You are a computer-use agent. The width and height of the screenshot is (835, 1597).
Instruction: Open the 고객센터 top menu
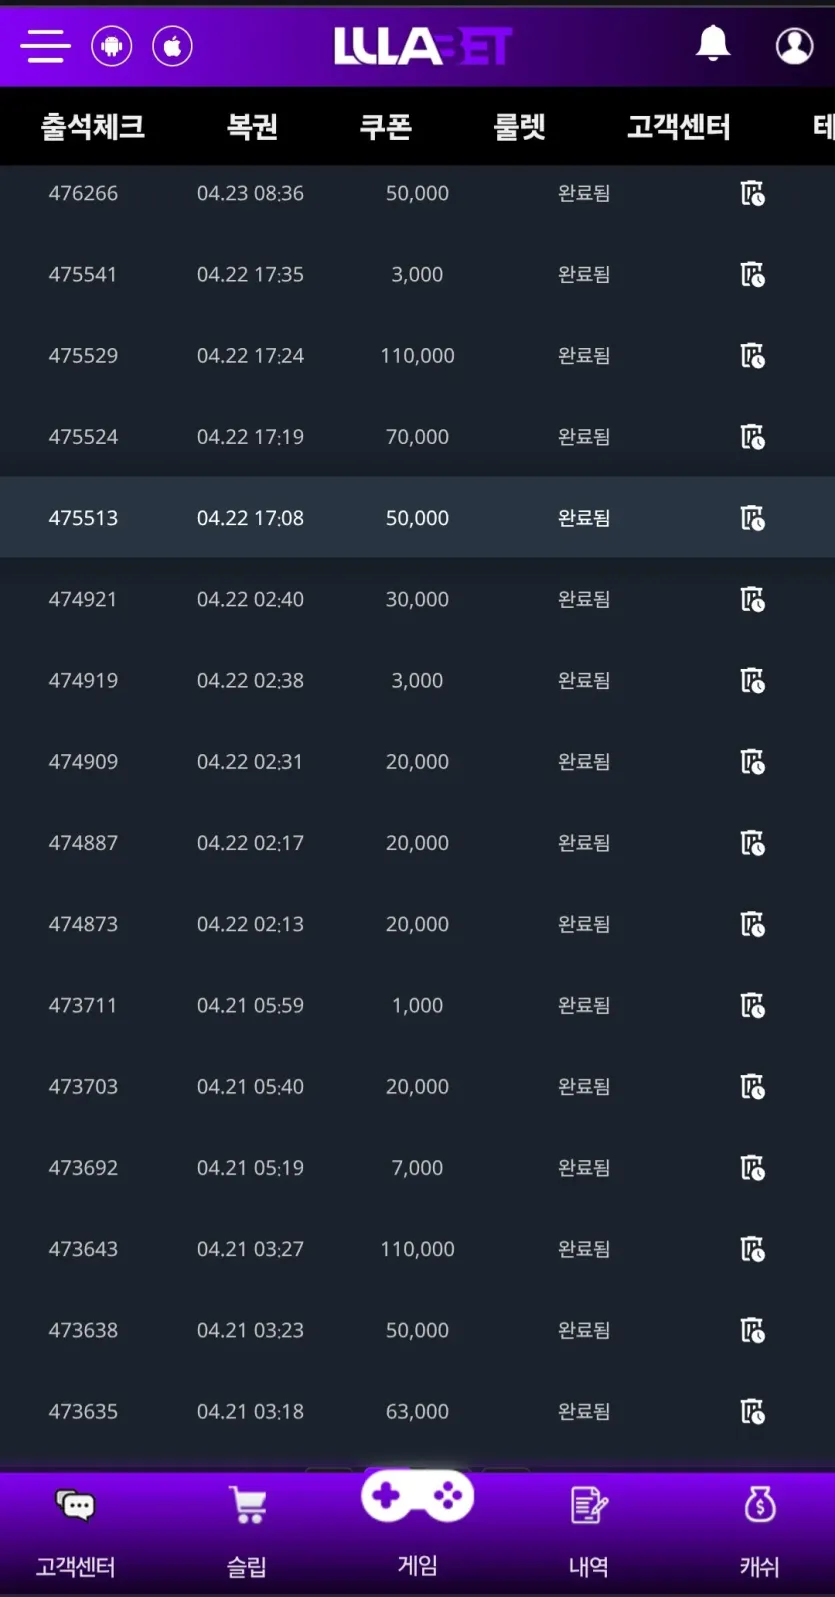[x=679, y=127]
